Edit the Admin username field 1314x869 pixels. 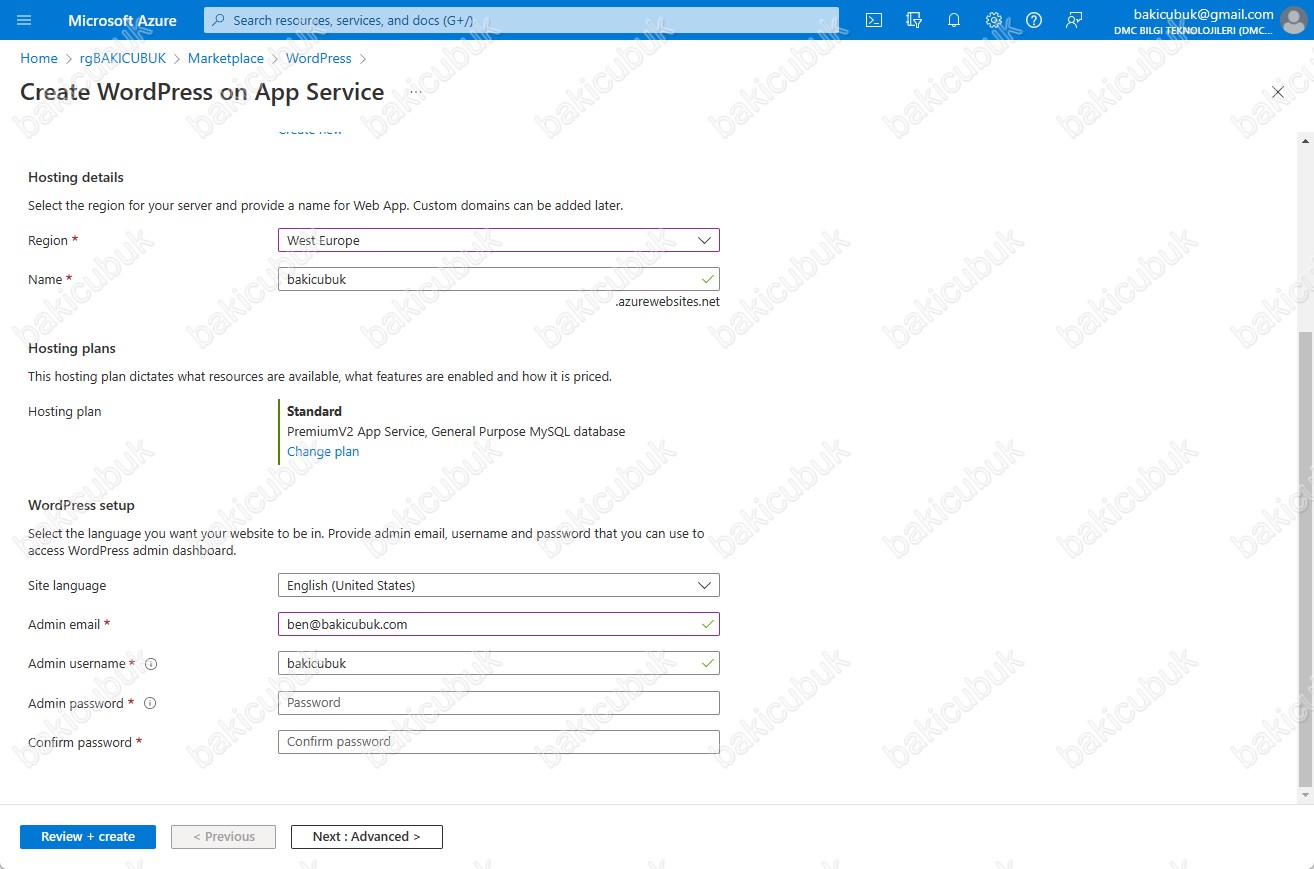(x=498, y=663)
